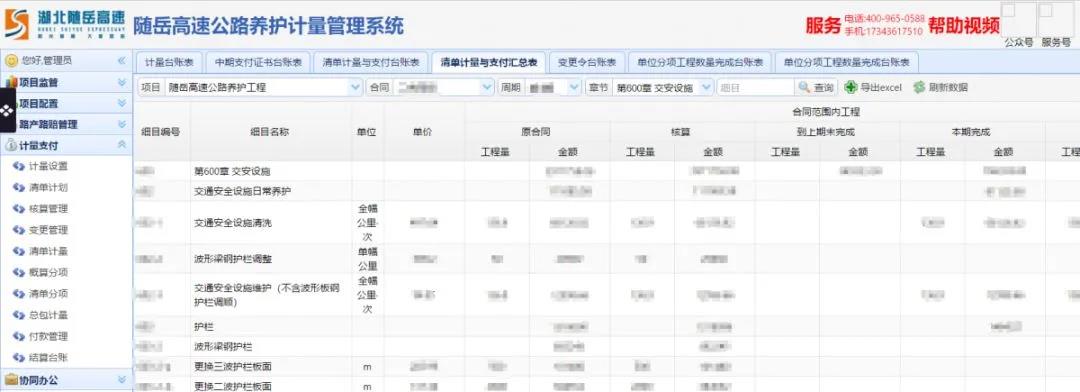Screen dimensions: 1080x392
Task: Collapse the 计量支付 section chevron
Action: (x=122, y=145)
